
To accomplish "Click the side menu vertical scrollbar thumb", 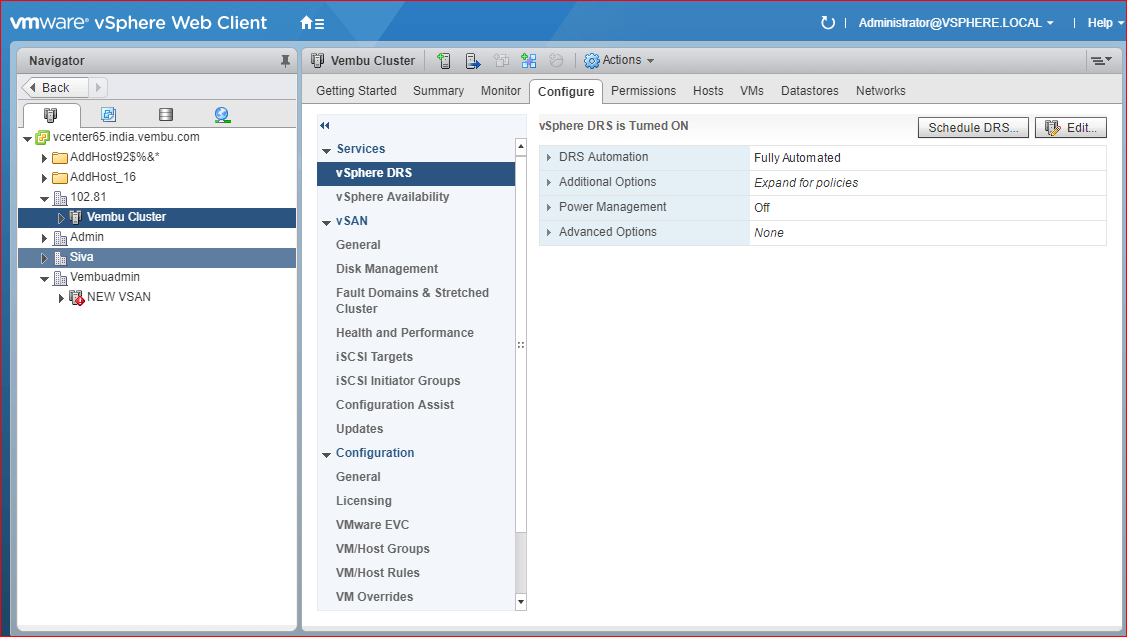I will click(x=521, y=344).
